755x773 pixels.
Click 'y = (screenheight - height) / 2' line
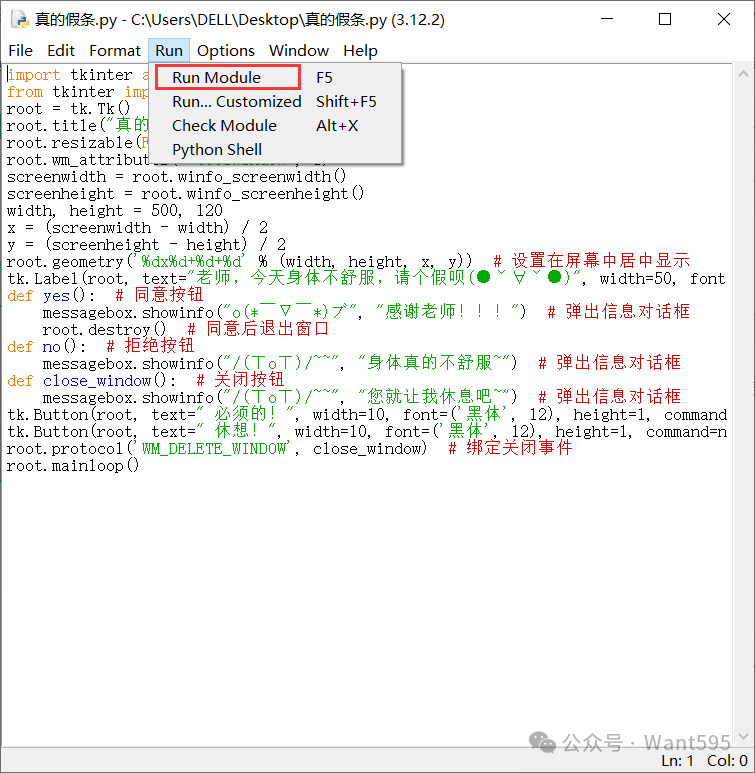146,245
